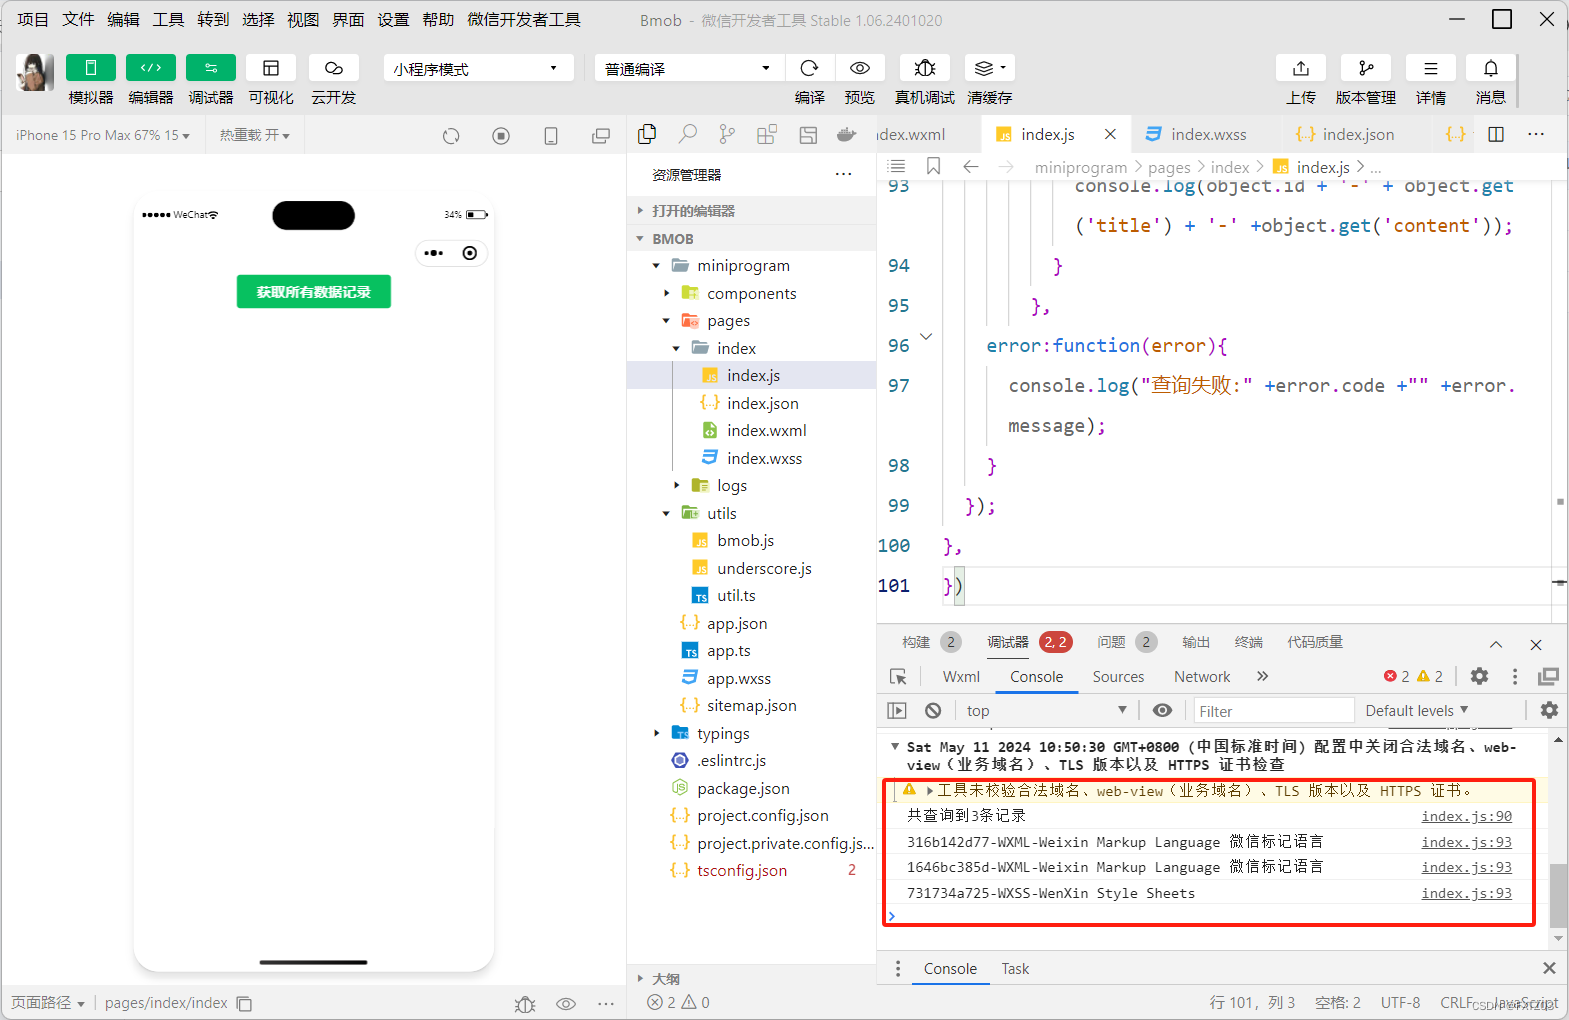The width and height of the screenshot is (1569, 1020).
Task: Toggle the 调试器 debugger panel button
Action: coord(211,68)
